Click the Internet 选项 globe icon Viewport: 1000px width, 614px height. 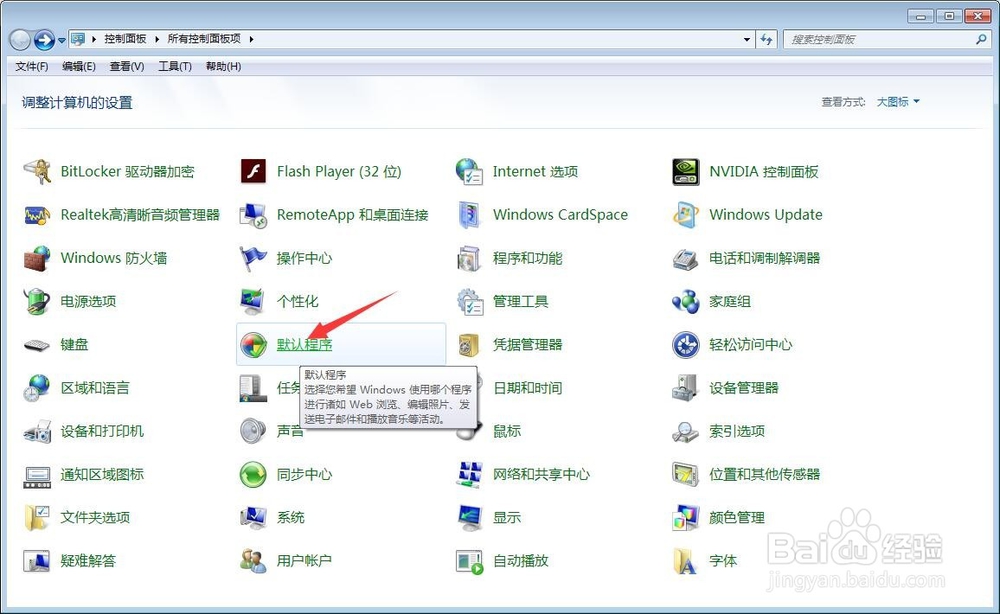point(469,172)
